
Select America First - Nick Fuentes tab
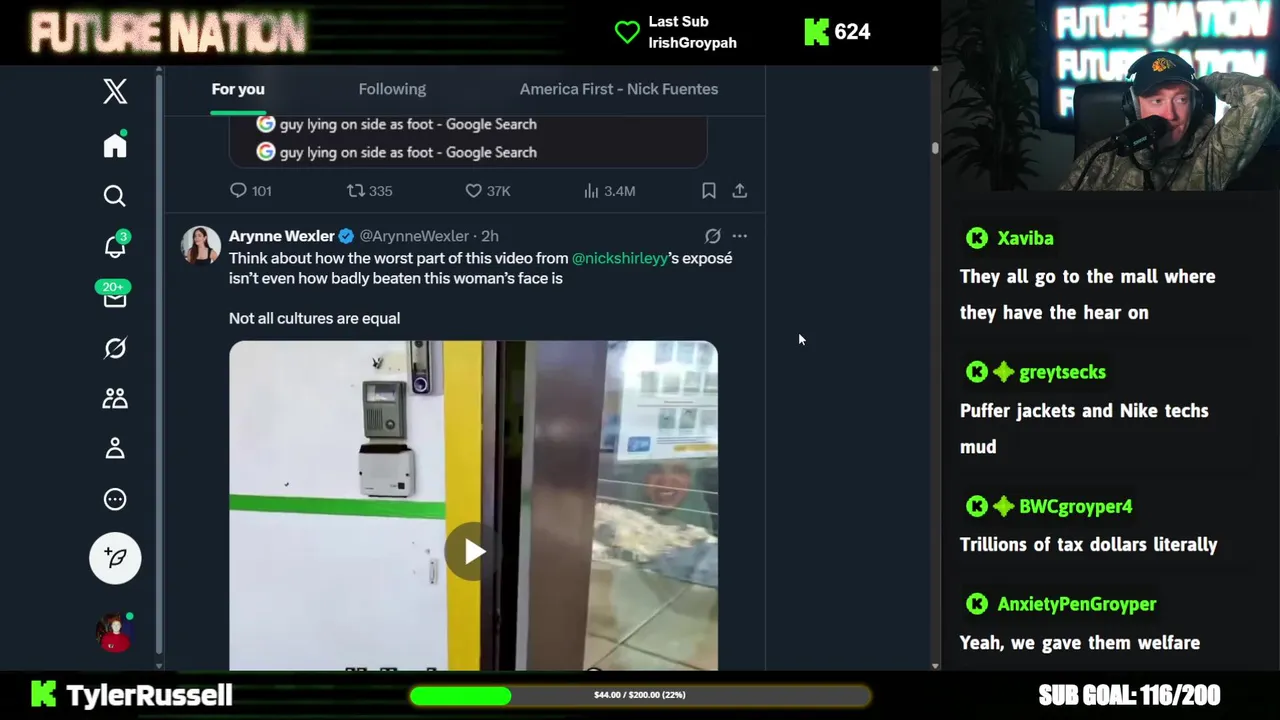619,89
